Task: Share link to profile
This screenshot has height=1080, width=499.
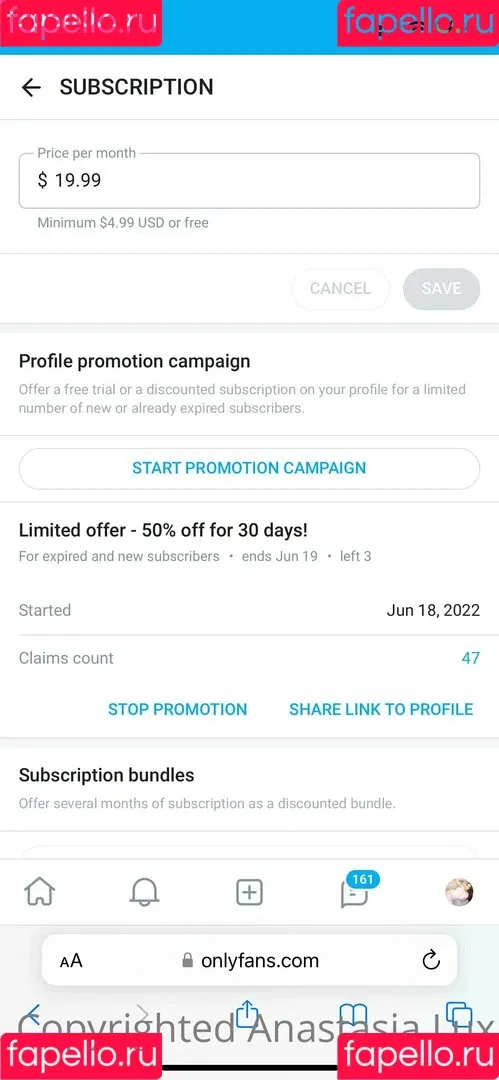Action: [381, 709]
